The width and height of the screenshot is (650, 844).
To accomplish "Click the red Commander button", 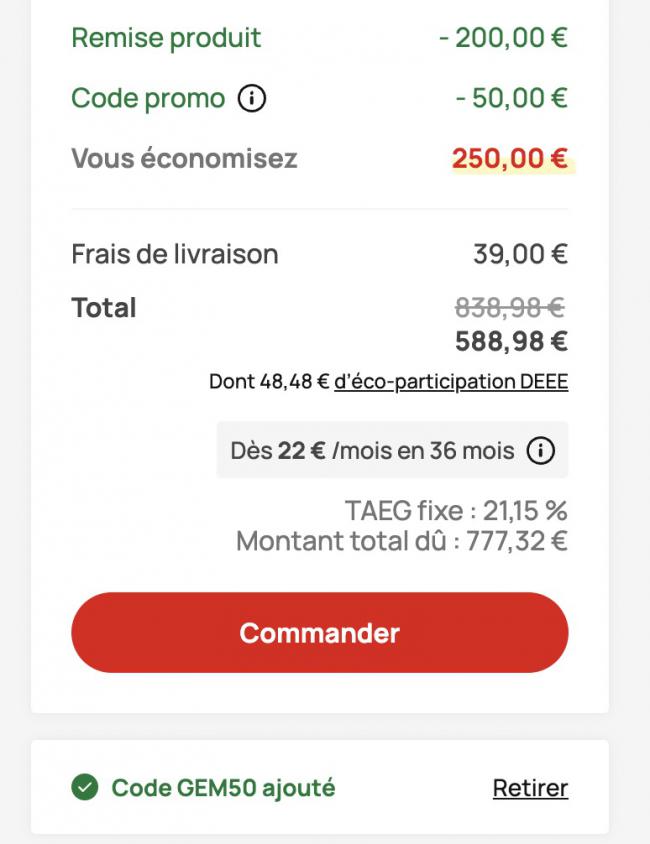I will 320,632.
